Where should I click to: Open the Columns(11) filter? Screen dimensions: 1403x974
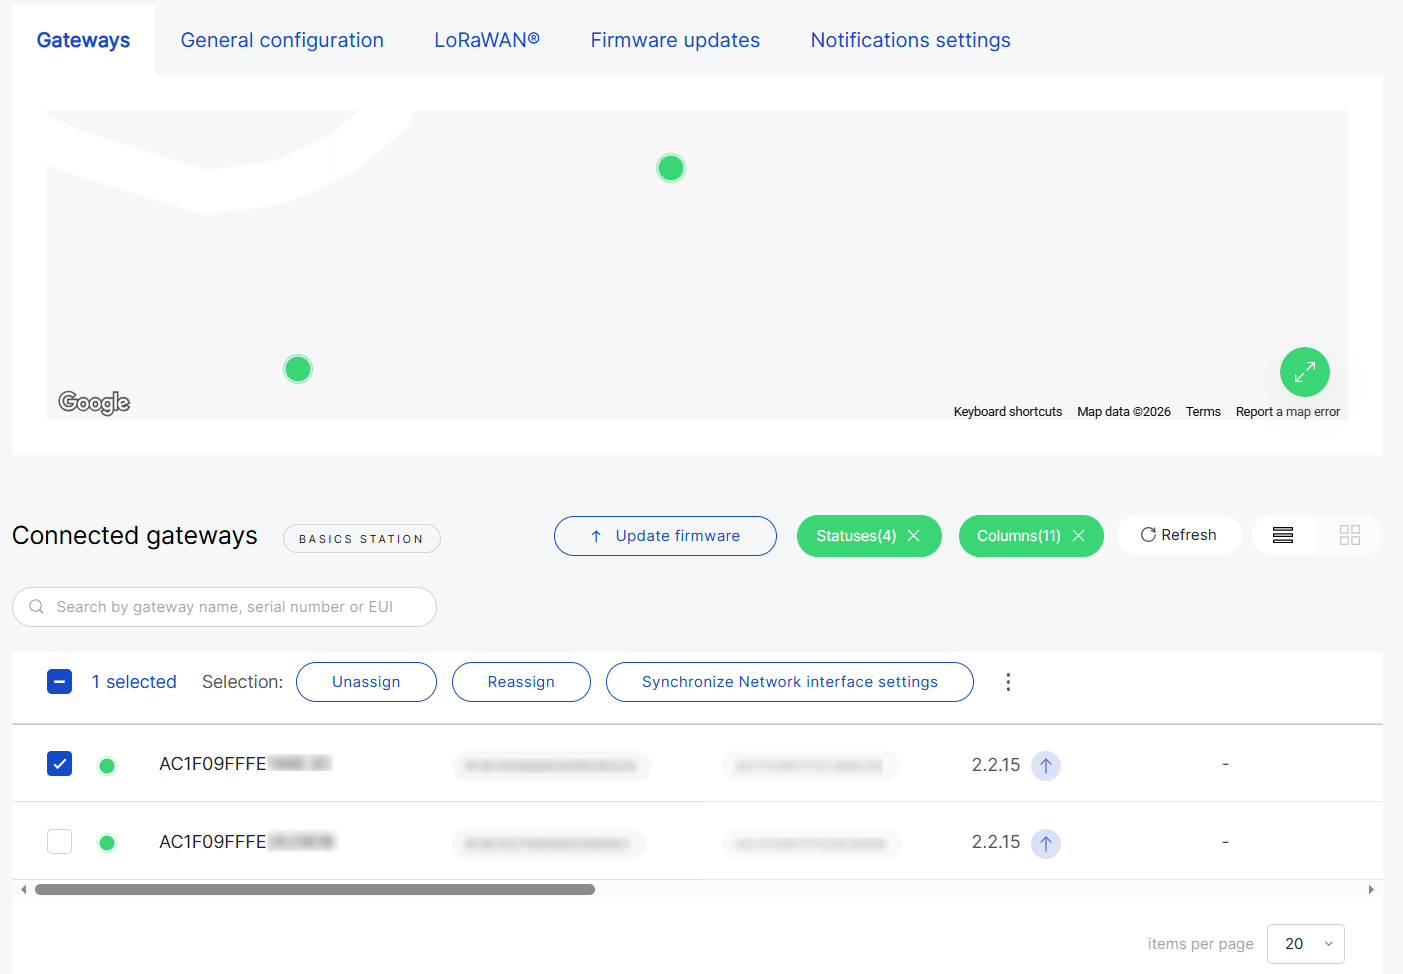(1020, 535)
